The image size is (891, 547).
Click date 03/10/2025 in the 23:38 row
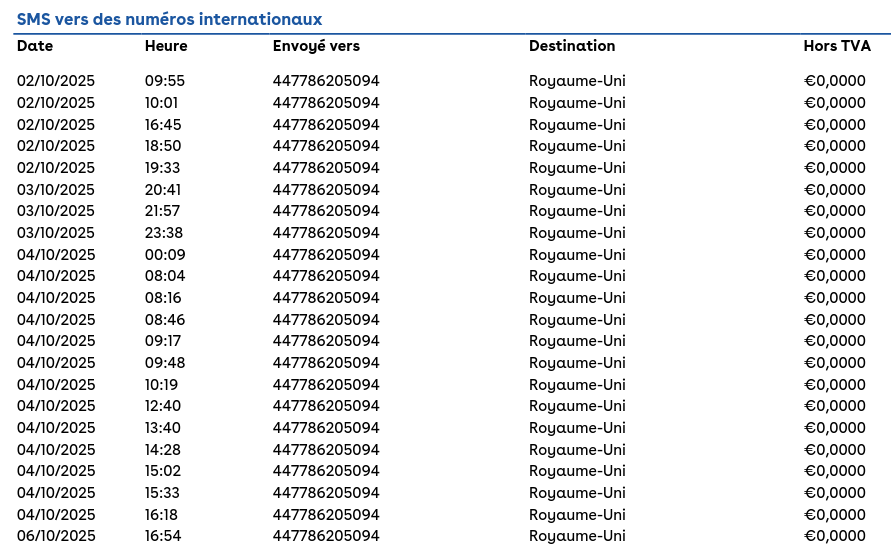56,233
